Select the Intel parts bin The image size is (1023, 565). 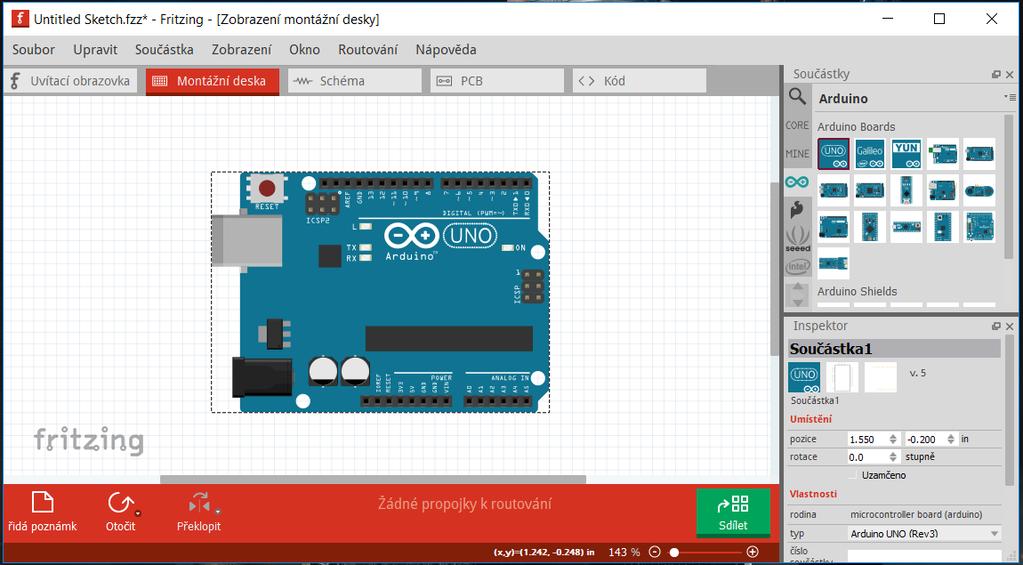click(797, 266)
